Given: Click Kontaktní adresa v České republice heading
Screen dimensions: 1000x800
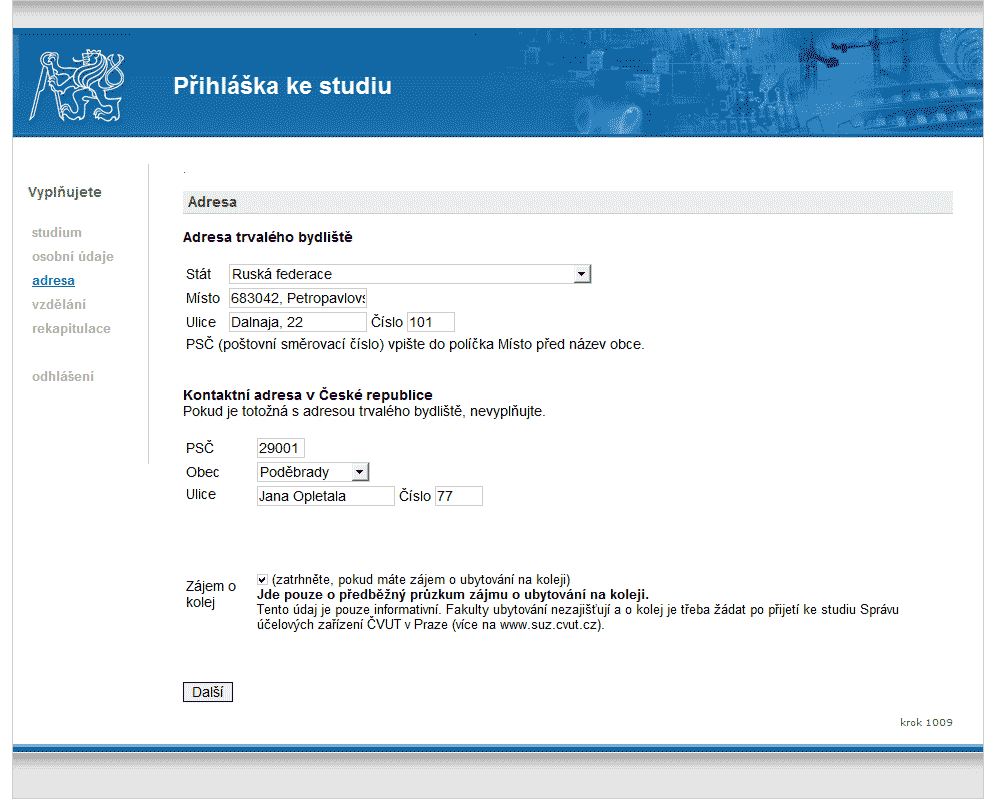Looking at the screenshot, I should [308, 395].
